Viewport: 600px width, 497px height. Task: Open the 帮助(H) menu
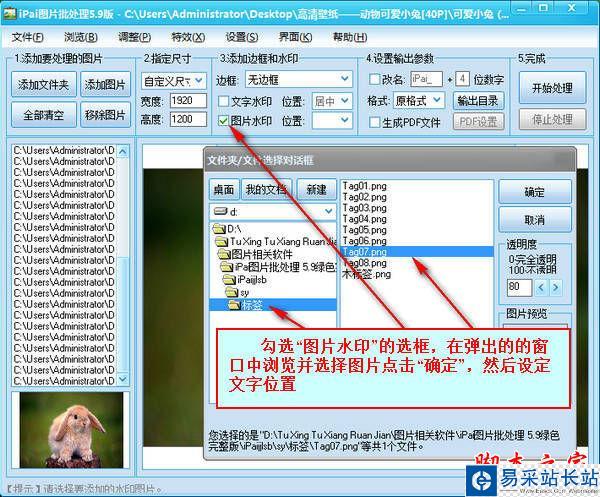(350, 37)
